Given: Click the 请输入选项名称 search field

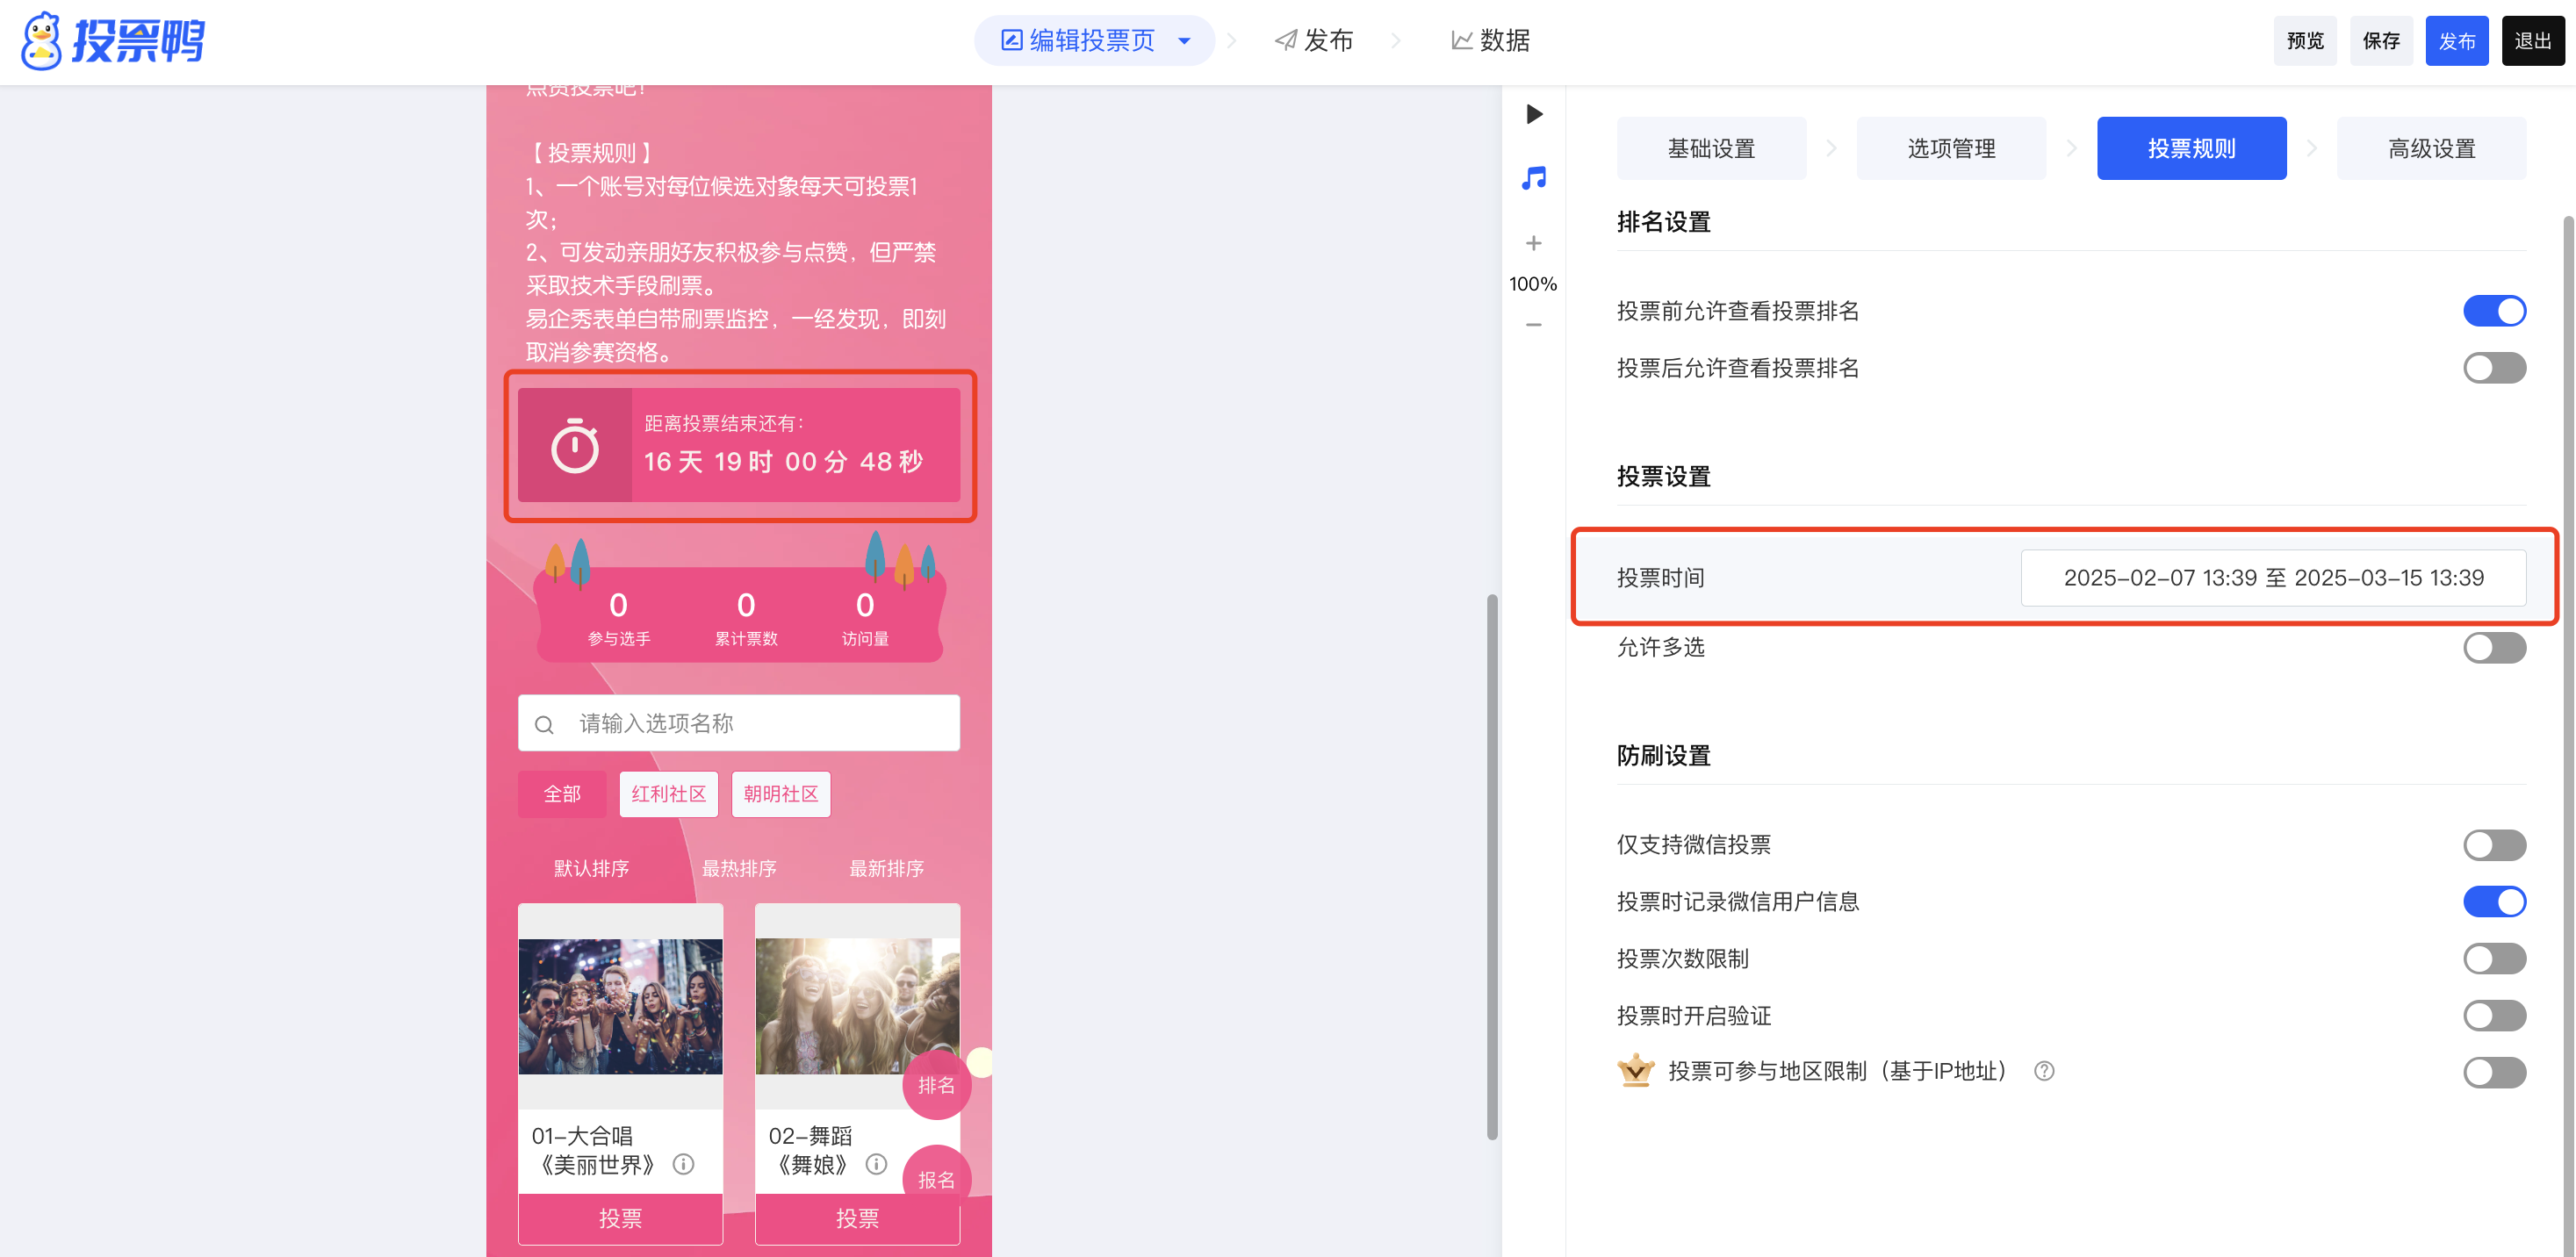Looking at the screenshot, I should click(x=739, y=723).
